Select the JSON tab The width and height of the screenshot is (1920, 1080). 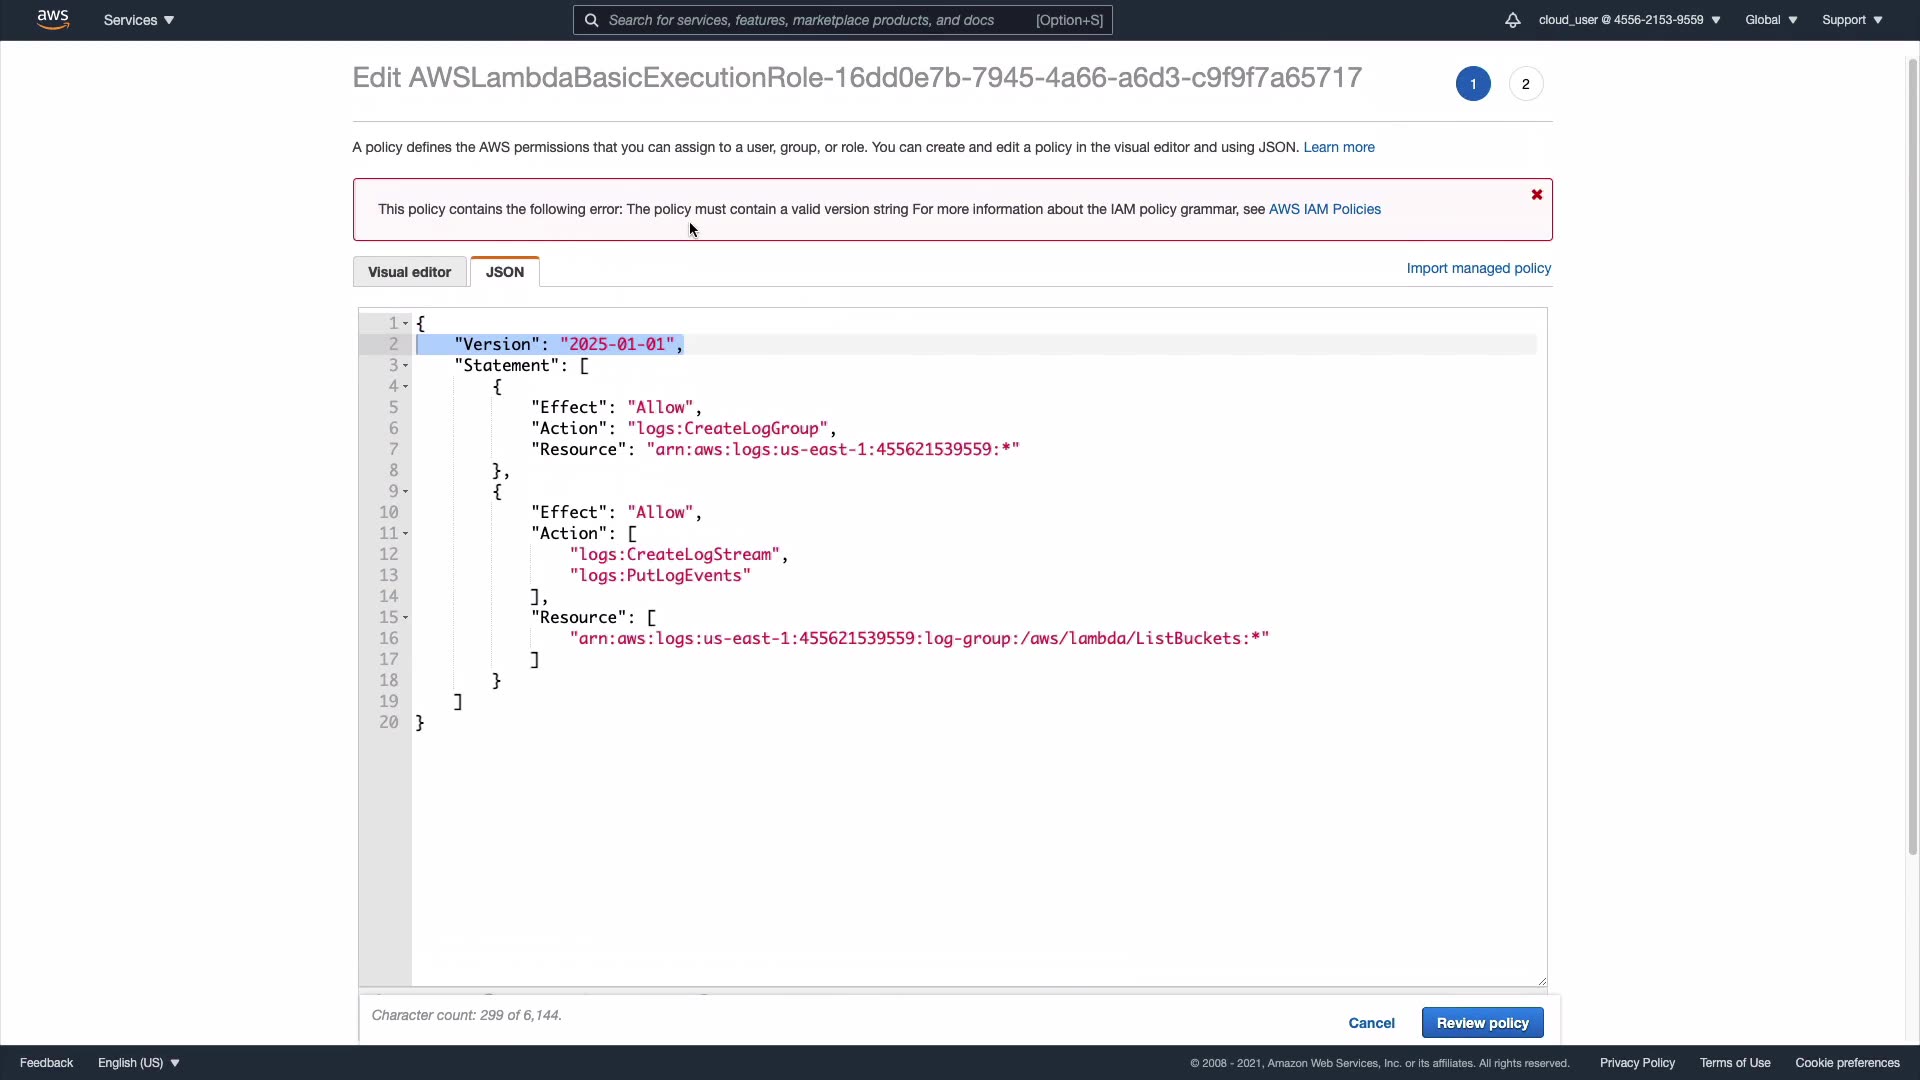[505, 272]
